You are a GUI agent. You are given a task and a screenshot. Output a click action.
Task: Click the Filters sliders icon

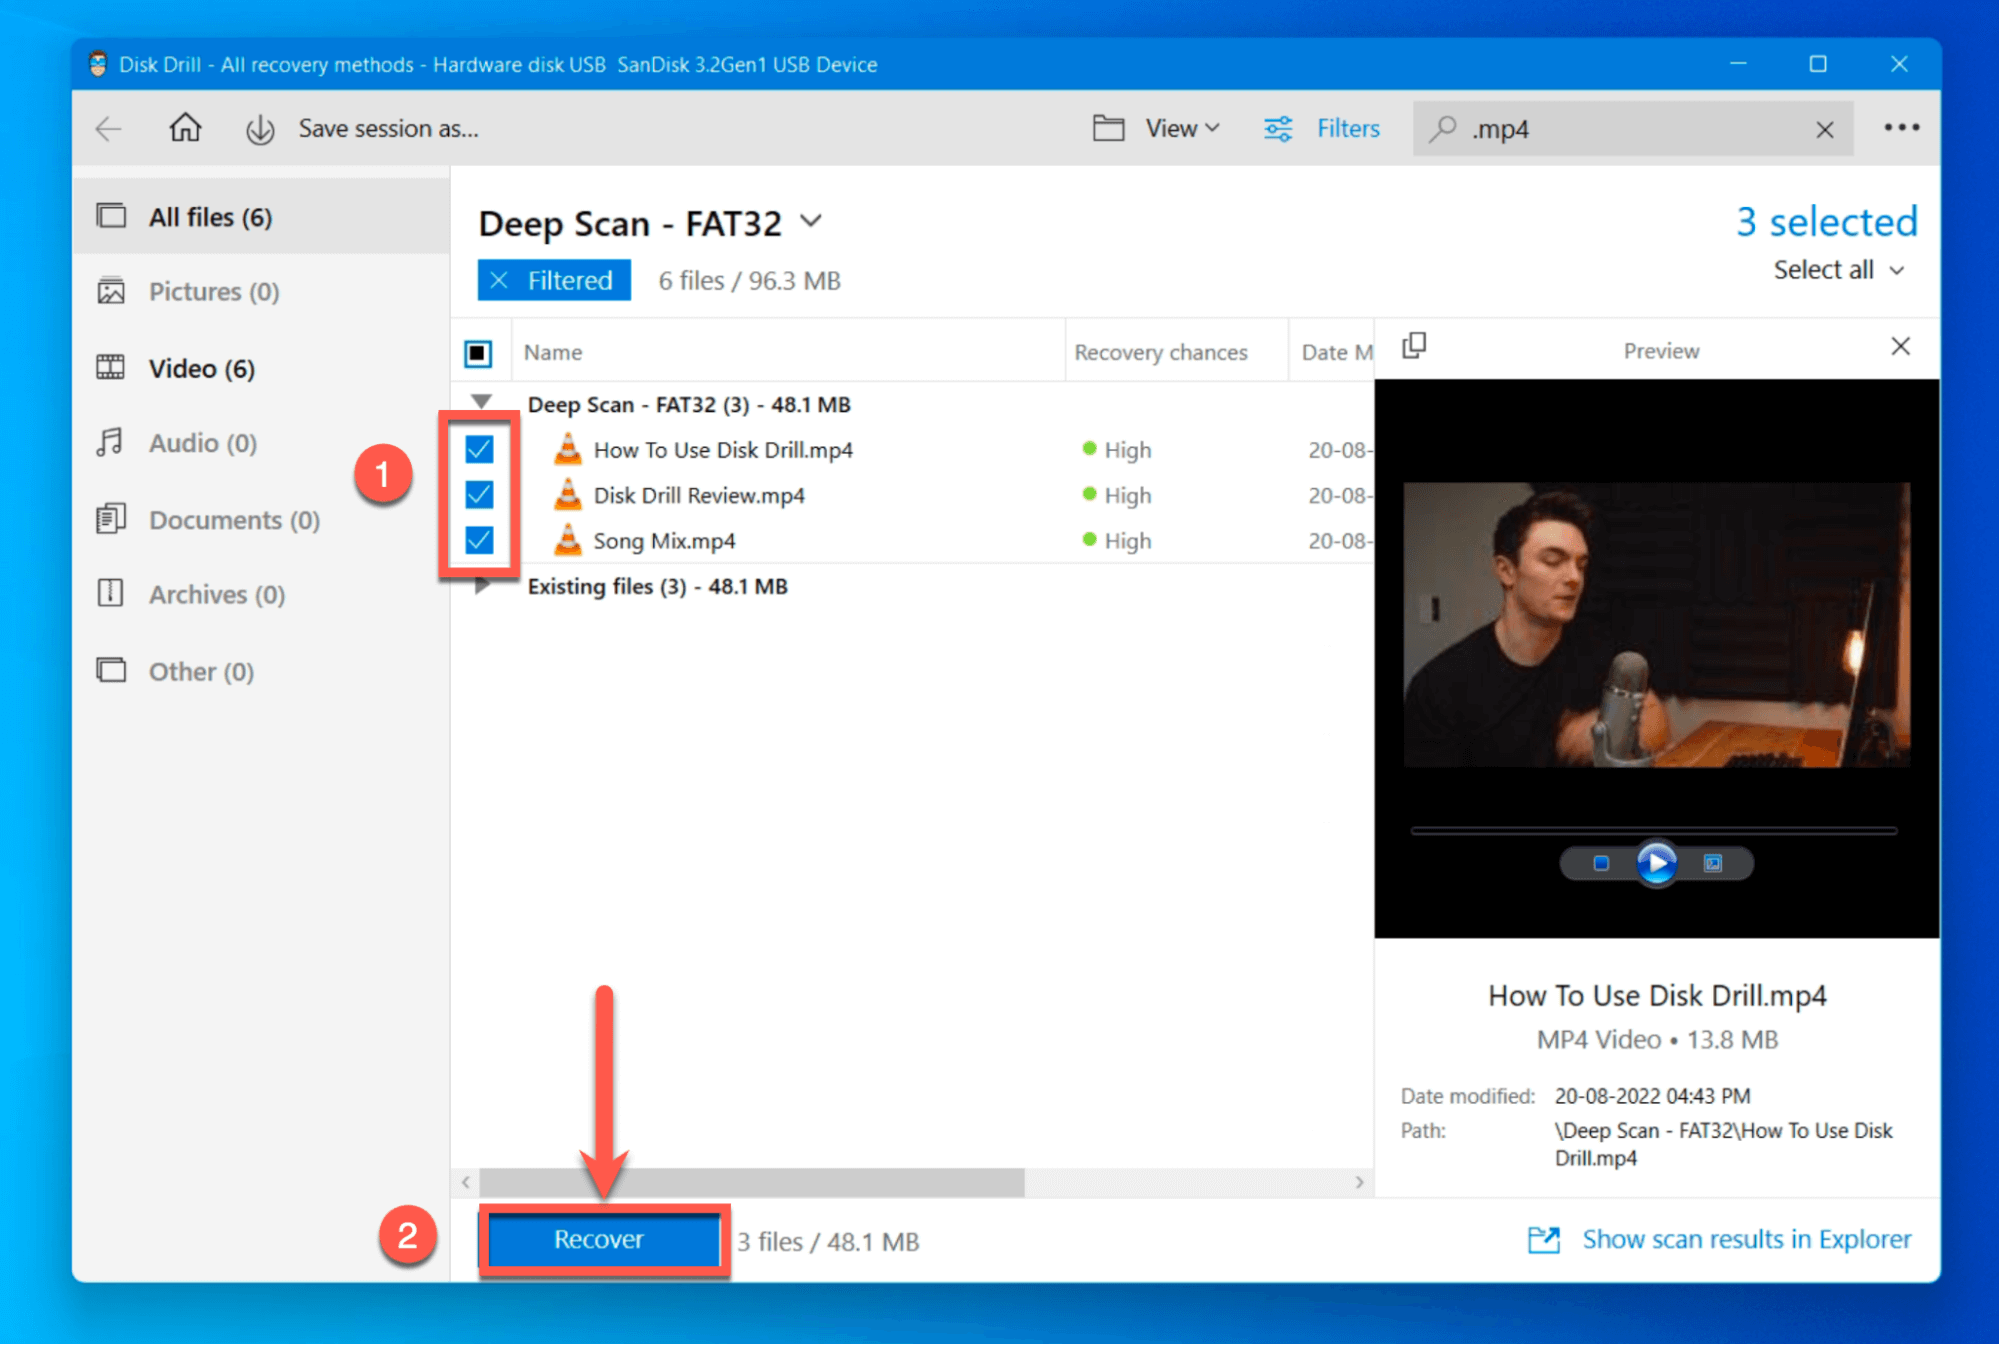(x=1279, y=129)
